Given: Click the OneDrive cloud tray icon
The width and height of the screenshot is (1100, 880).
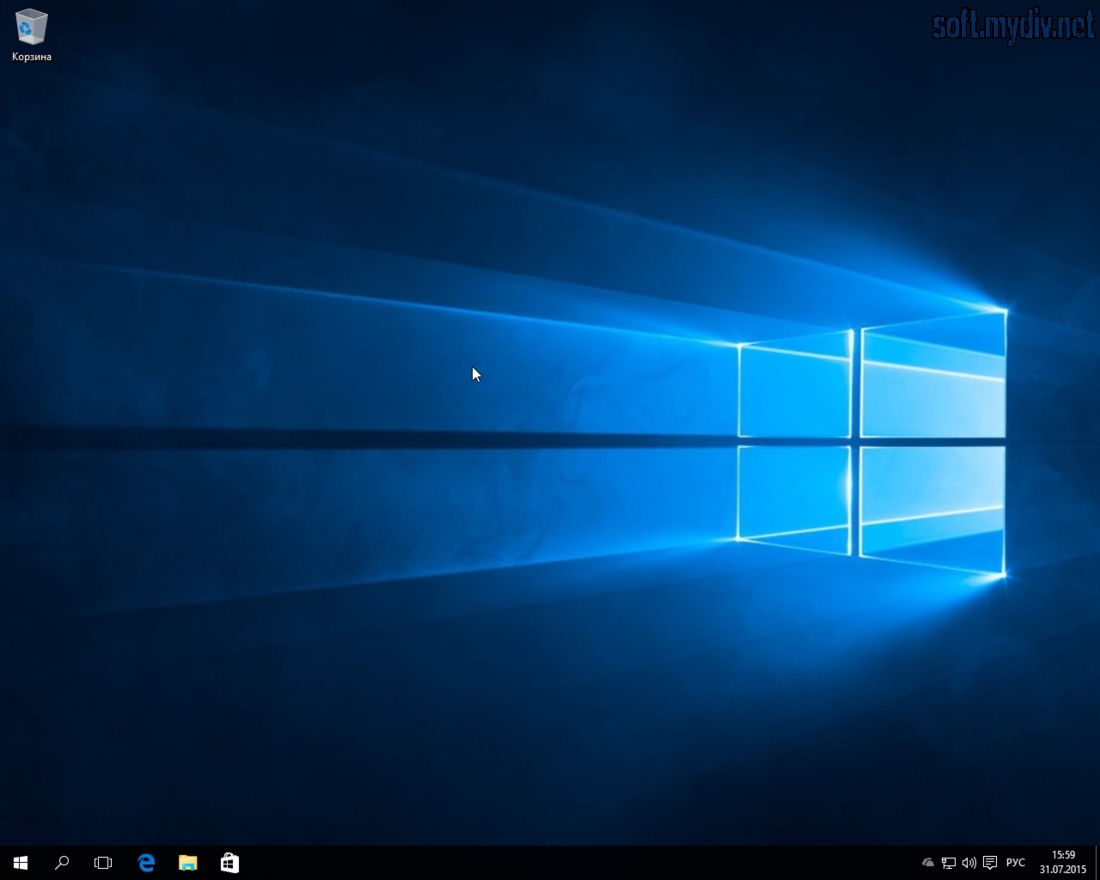Looking at the screenshot, I should [x=928, y=862].
